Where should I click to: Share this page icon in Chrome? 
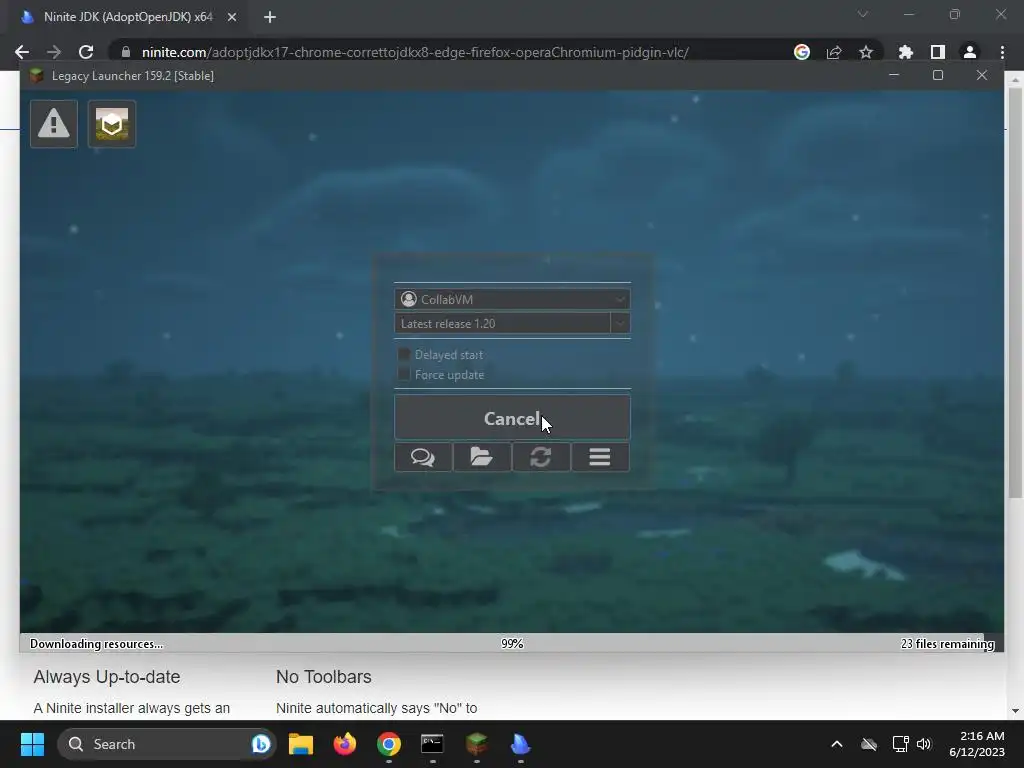coord(834,52)
